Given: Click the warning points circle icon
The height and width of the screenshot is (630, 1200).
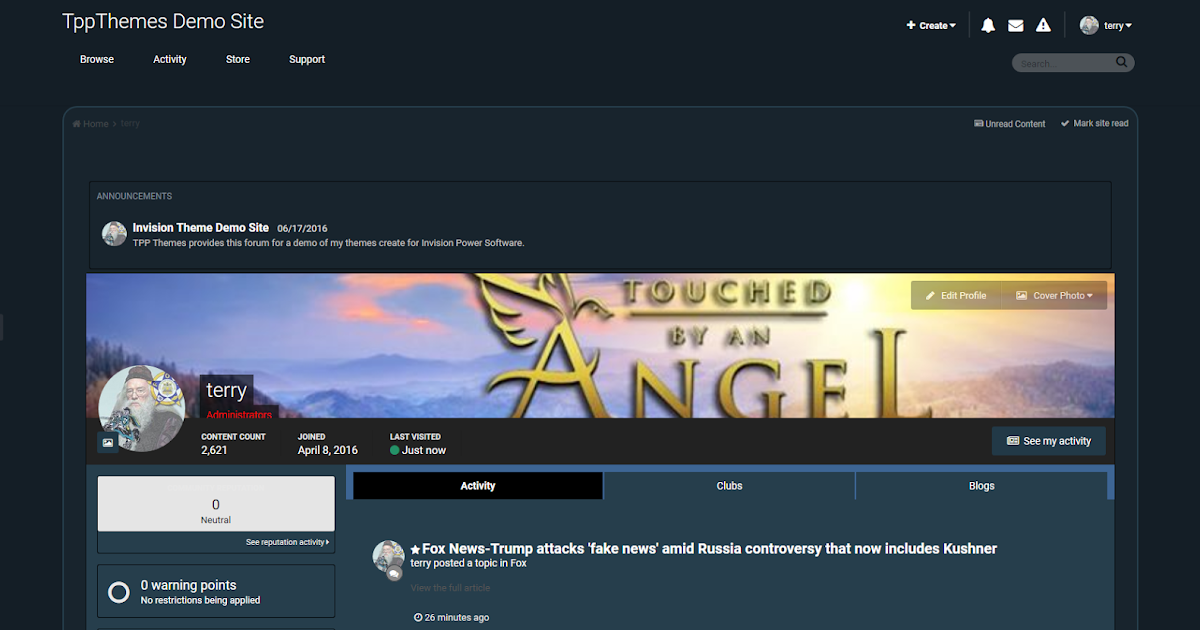Looking at the screenshot, I should (119, 592).
